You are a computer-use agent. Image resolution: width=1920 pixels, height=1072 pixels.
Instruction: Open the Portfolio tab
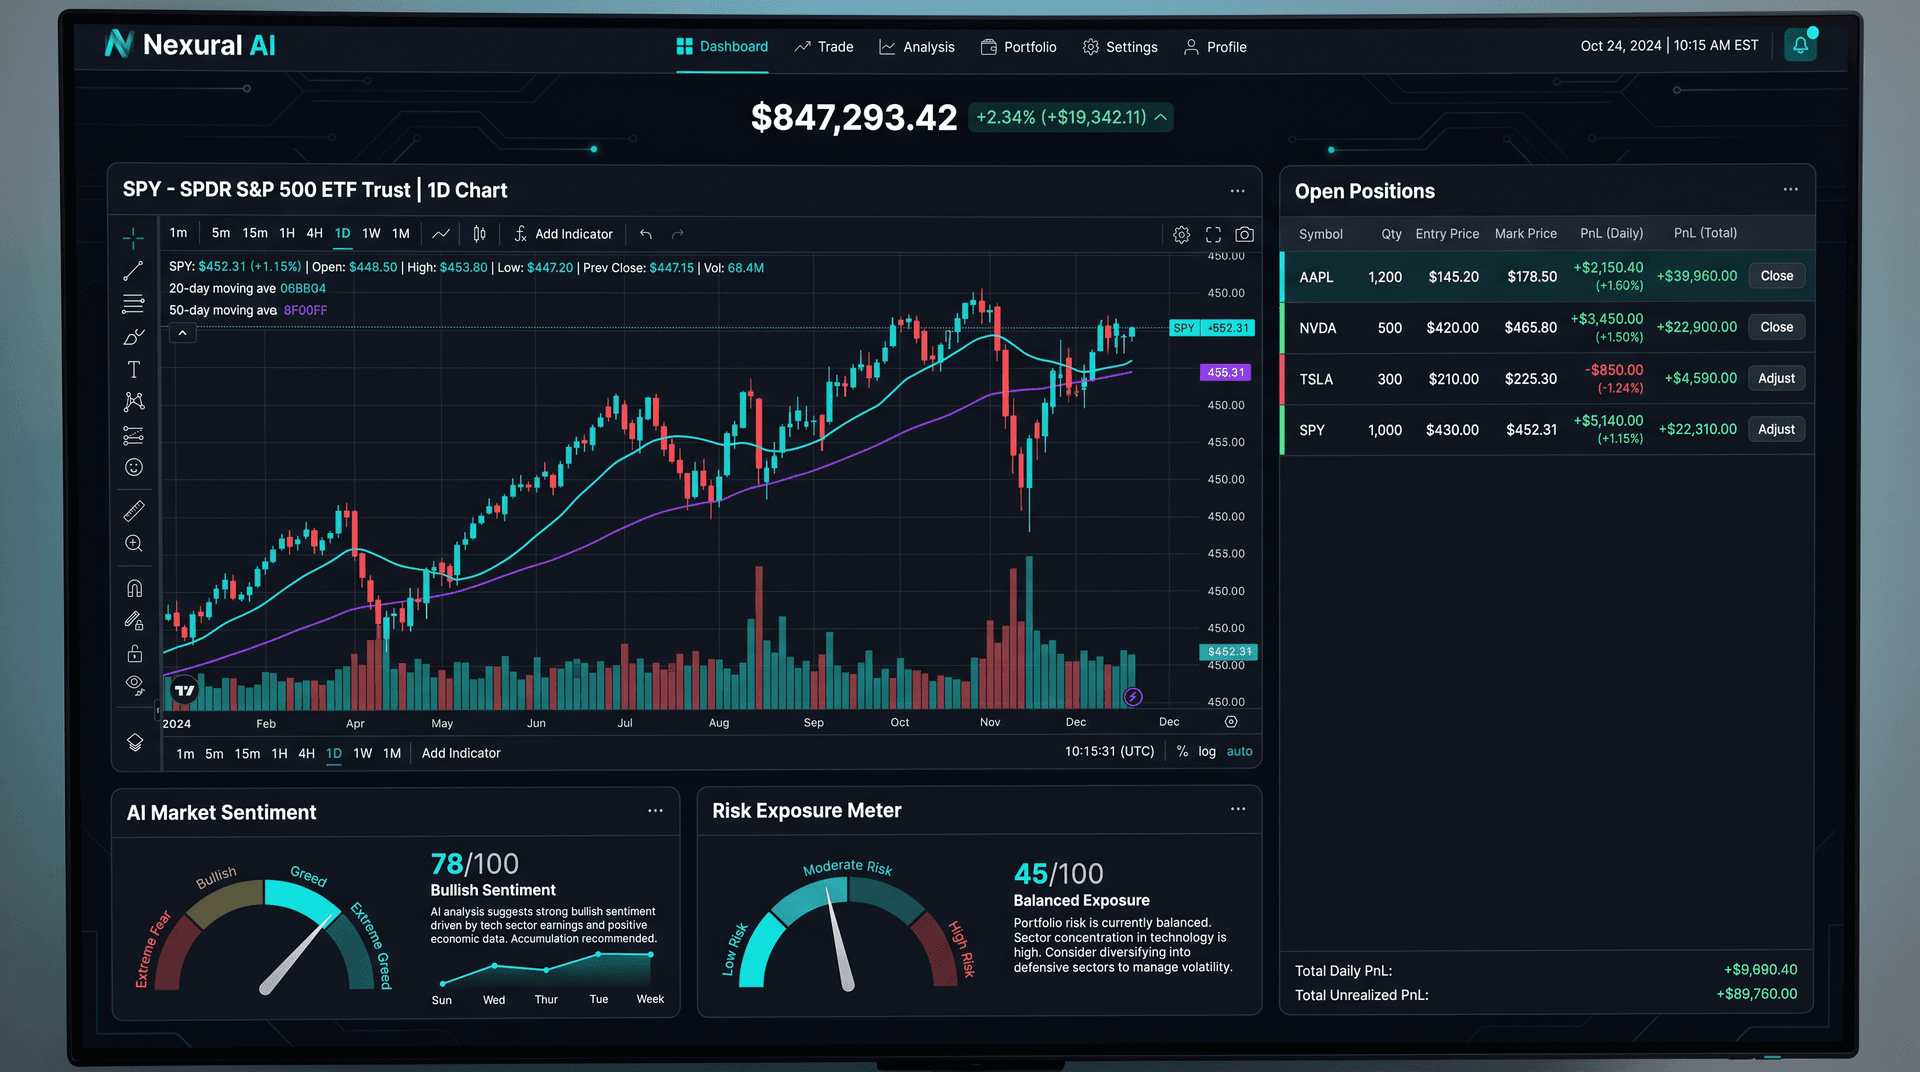coord(1018,46)
